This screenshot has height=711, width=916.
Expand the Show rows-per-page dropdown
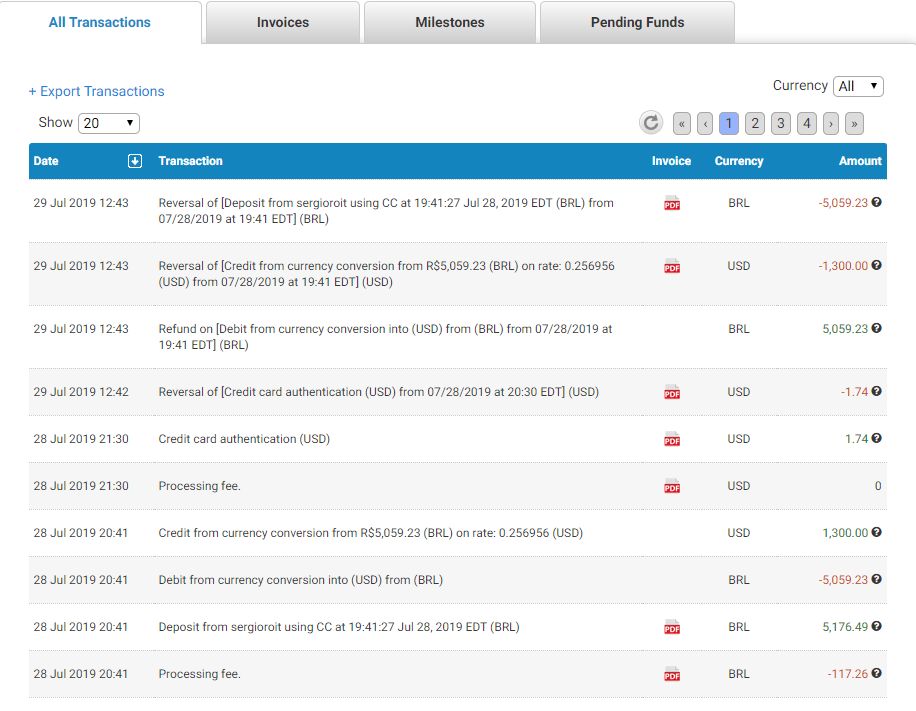pyautogui.click(x=109, y=123)
